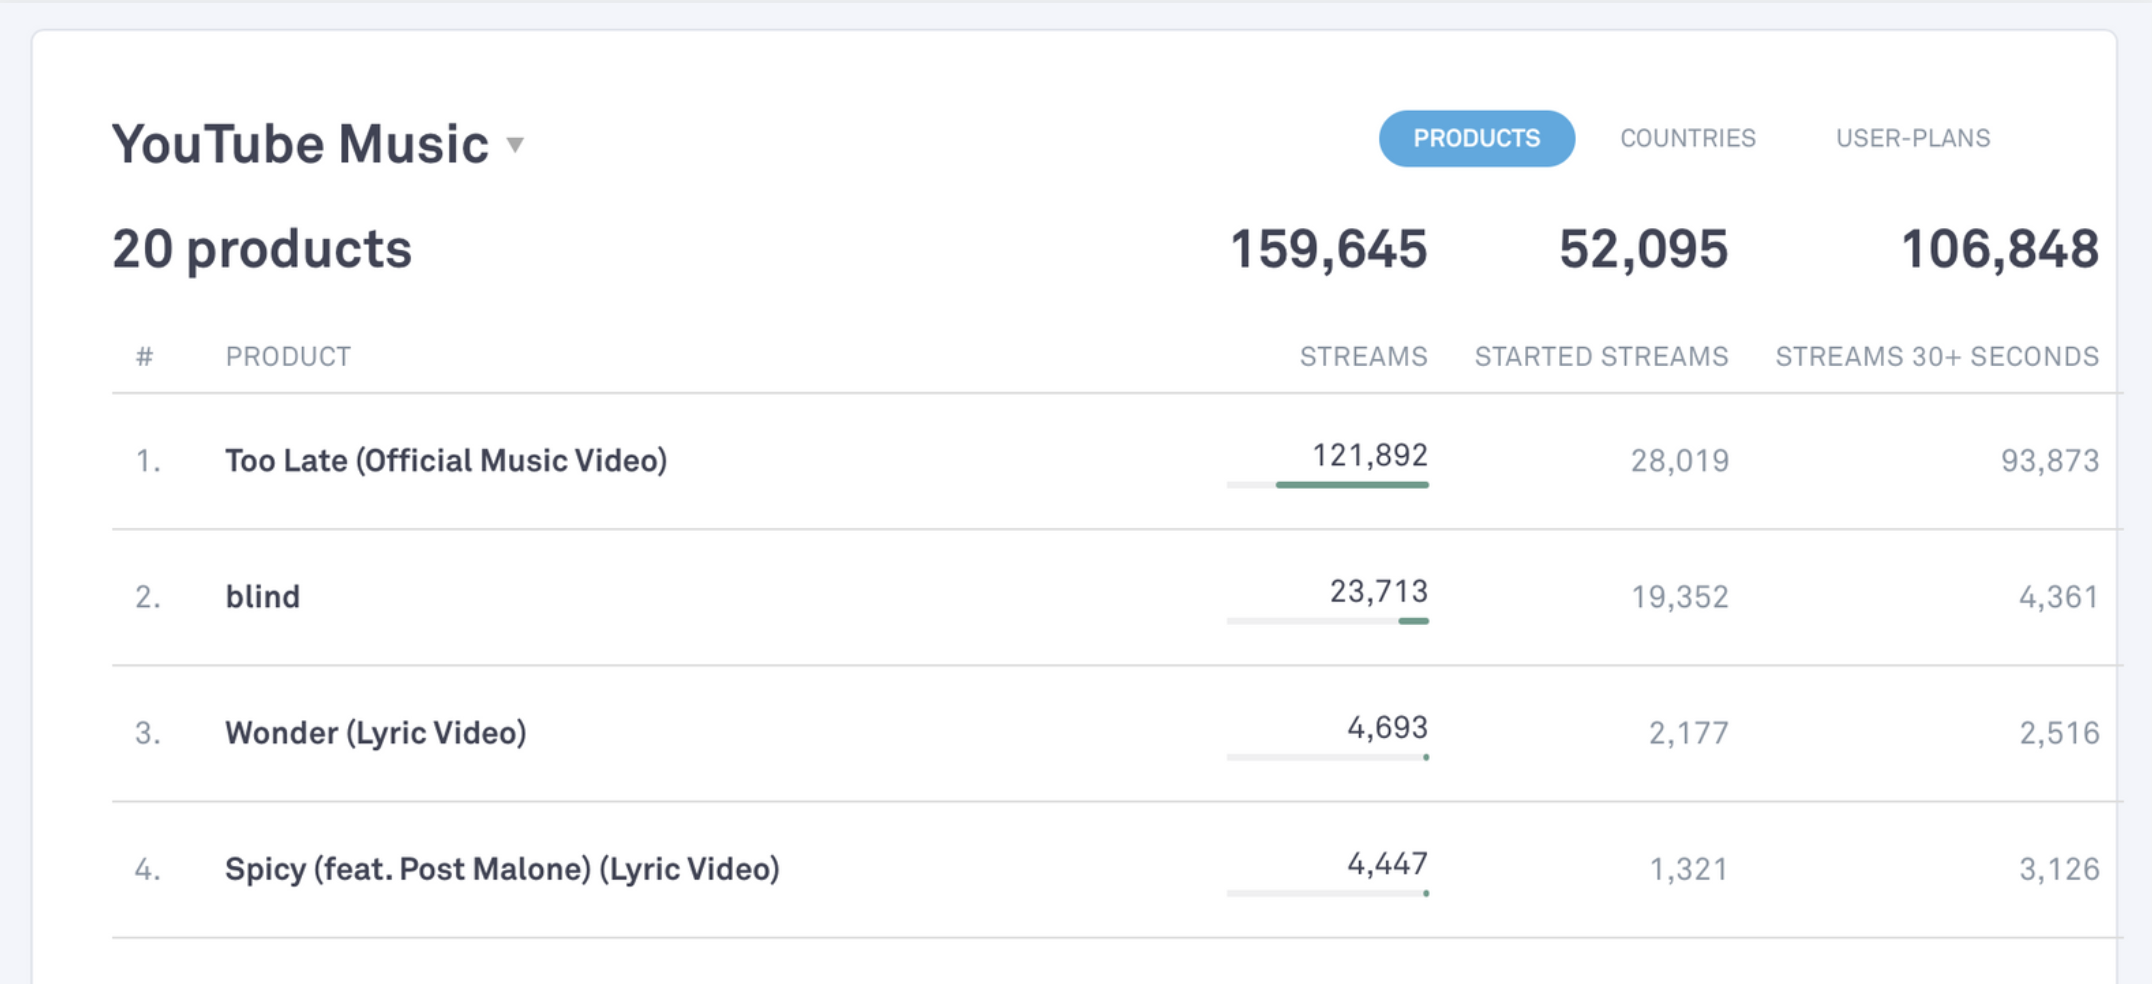
Task: Open Wonder (Lyric Video) product
Action: pyautogui.click(x=375, y=733)
